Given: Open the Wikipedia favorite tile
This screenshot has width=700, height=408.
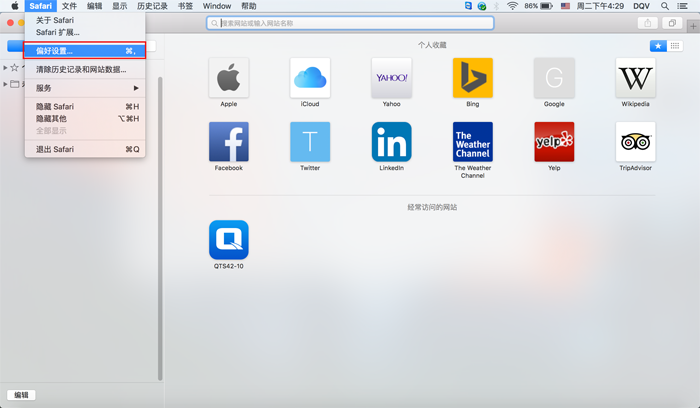Looking at the screenshot, I should click(635, 78).
